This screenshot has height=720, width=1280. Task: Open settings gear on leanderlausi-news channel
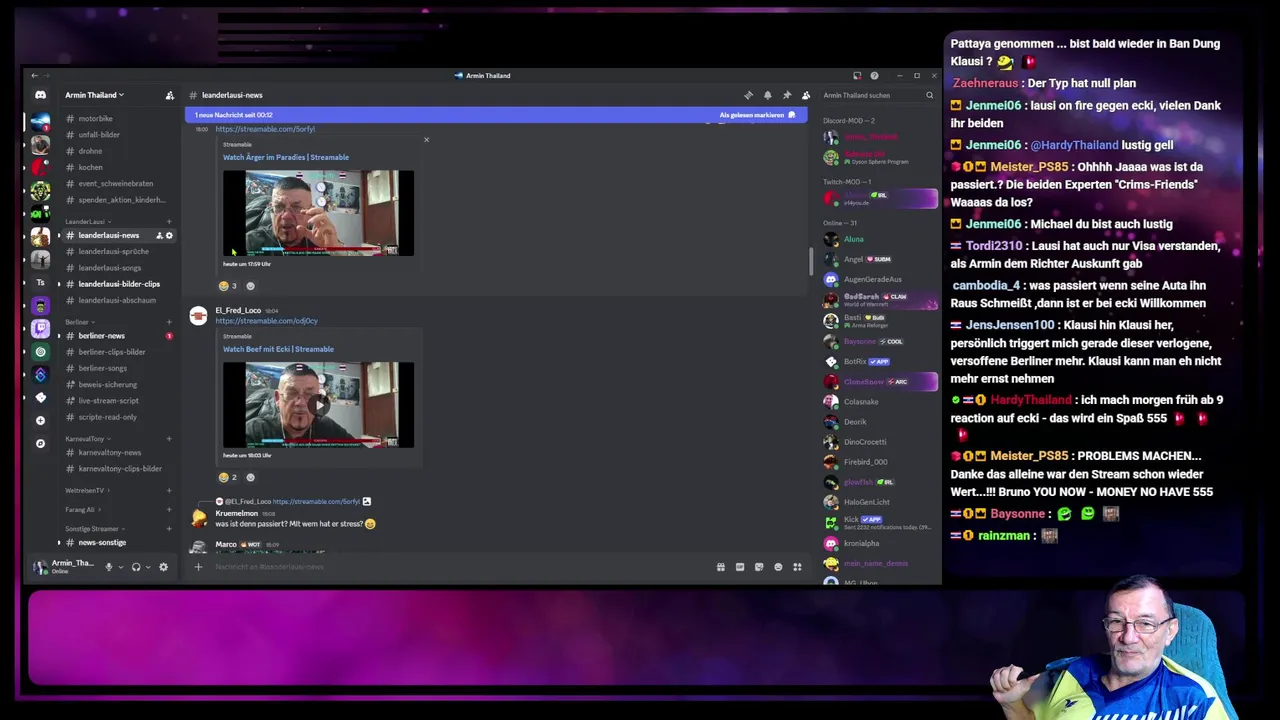pos(169,236)
